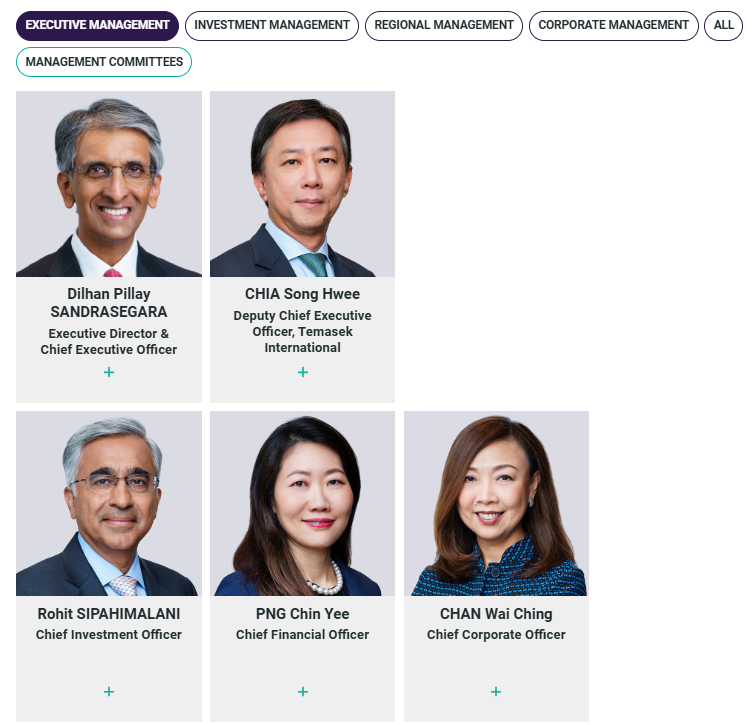
Task: Click PNG Chin Yee's portrait photo
Action: (303, 504)
